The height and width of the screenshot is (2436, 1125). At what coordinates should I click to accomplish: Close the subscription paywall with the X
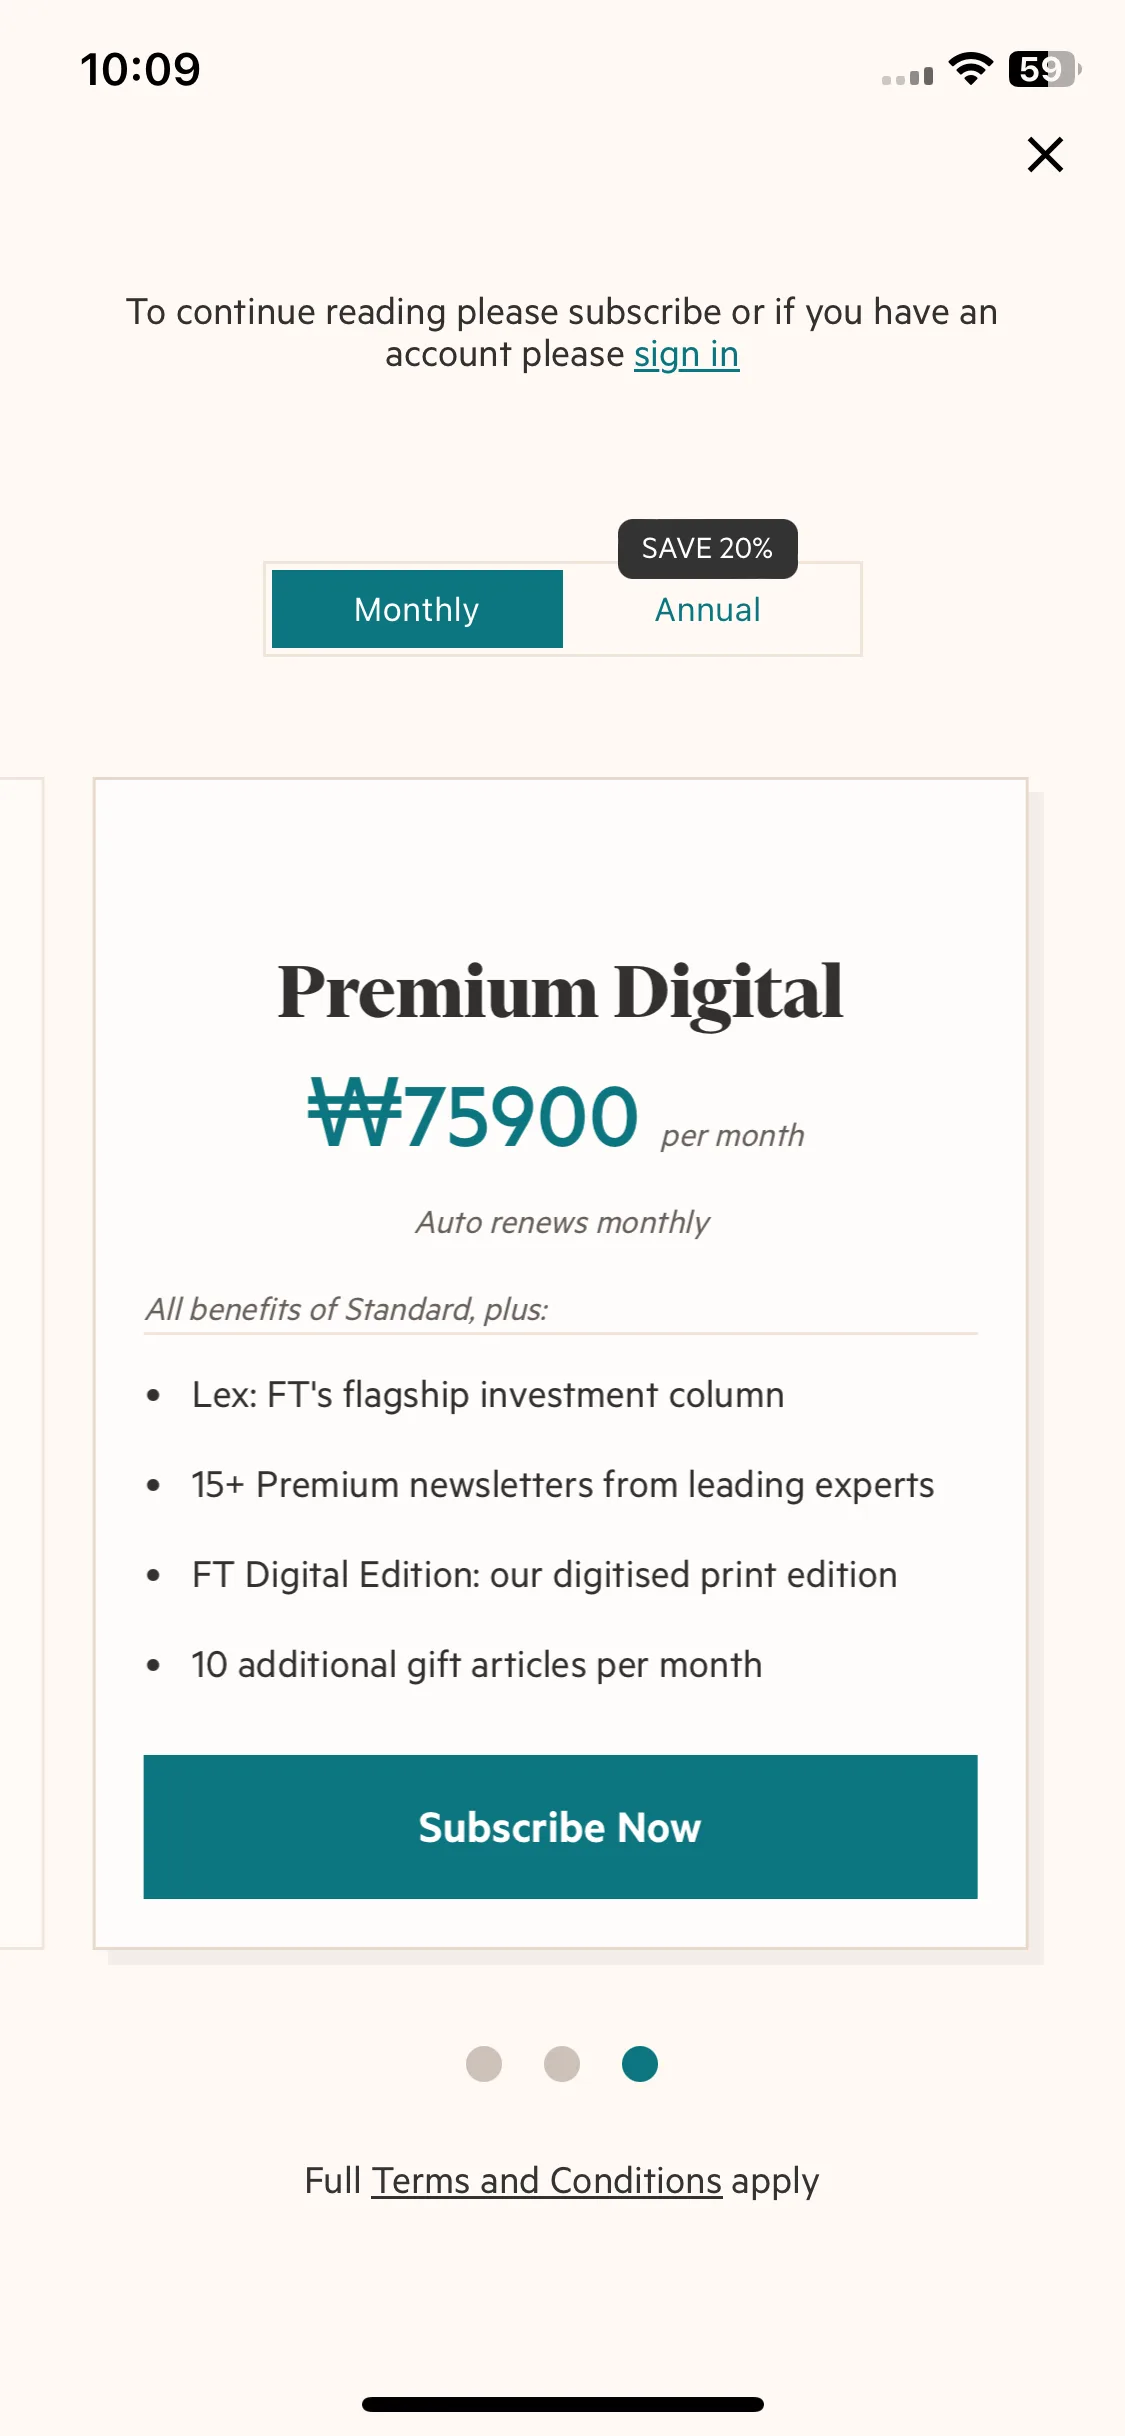(1045, 155)
